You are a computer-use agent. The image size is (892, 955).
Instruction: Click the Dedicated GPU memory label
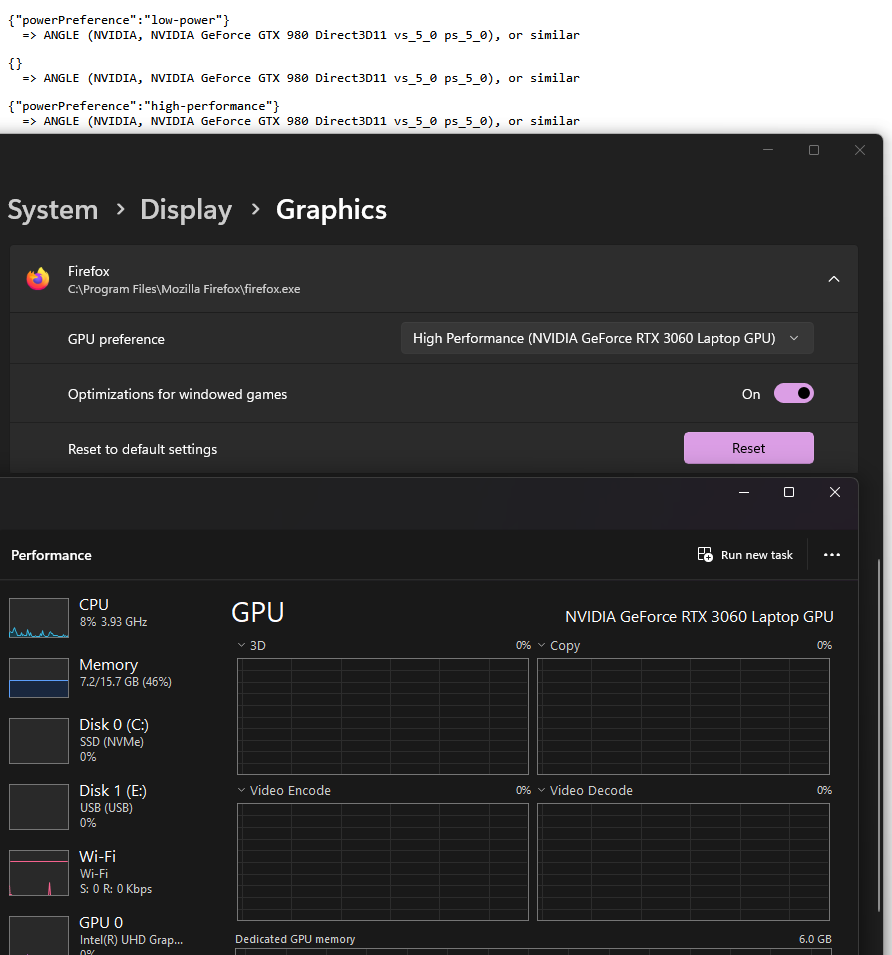pos(295,939)
